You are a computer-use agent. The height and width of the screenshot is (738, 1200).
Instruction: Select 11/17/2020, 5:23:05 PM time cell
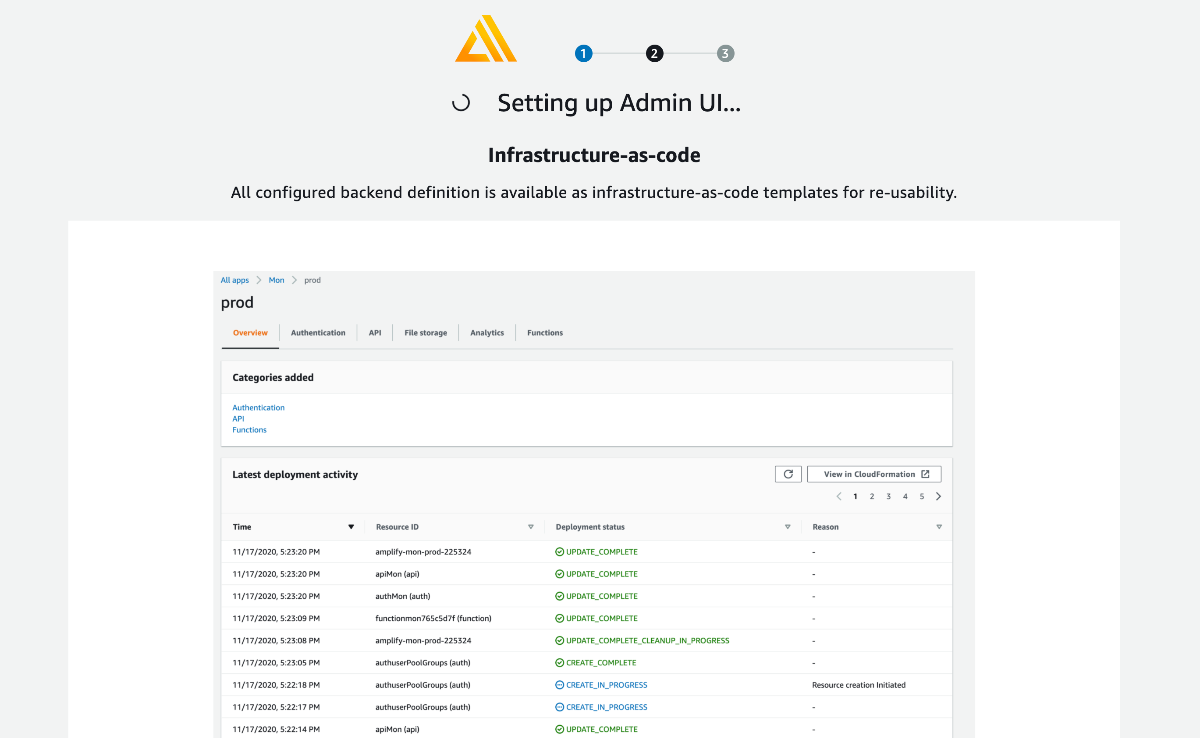tap(276, 663)
